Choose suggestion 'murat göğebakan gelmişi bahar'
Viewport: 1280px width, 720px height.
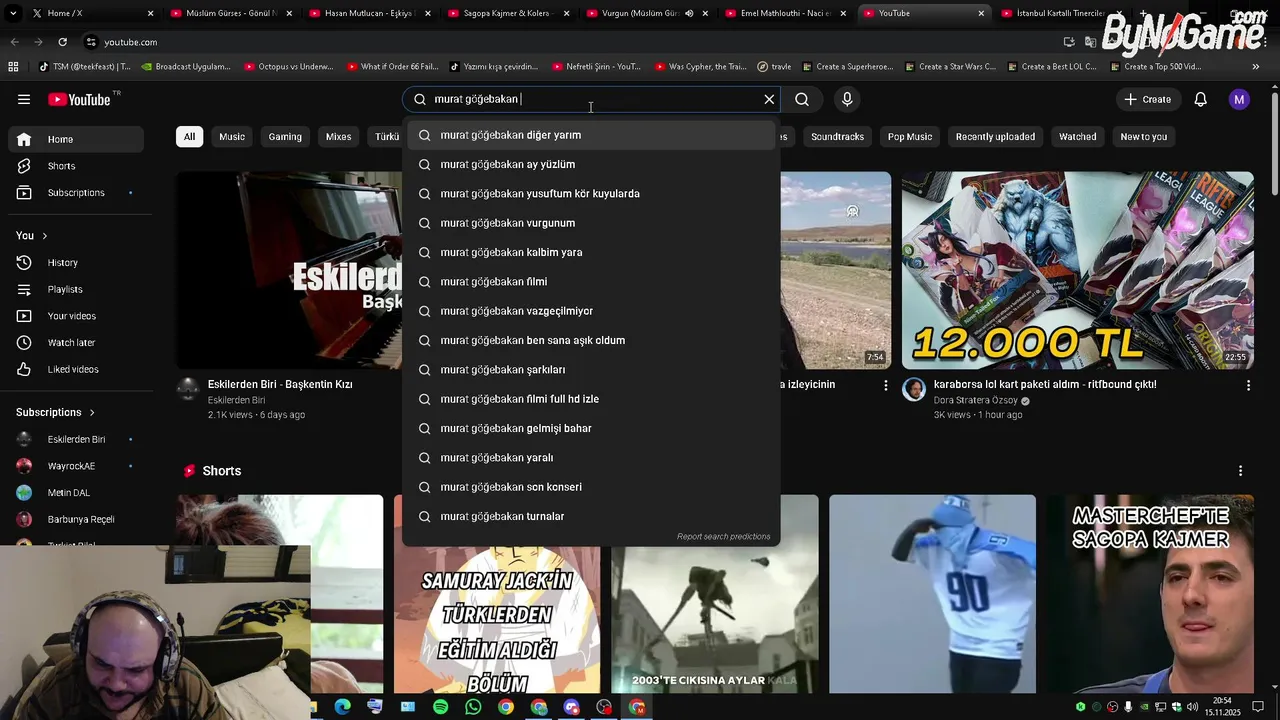coord(591,428)
